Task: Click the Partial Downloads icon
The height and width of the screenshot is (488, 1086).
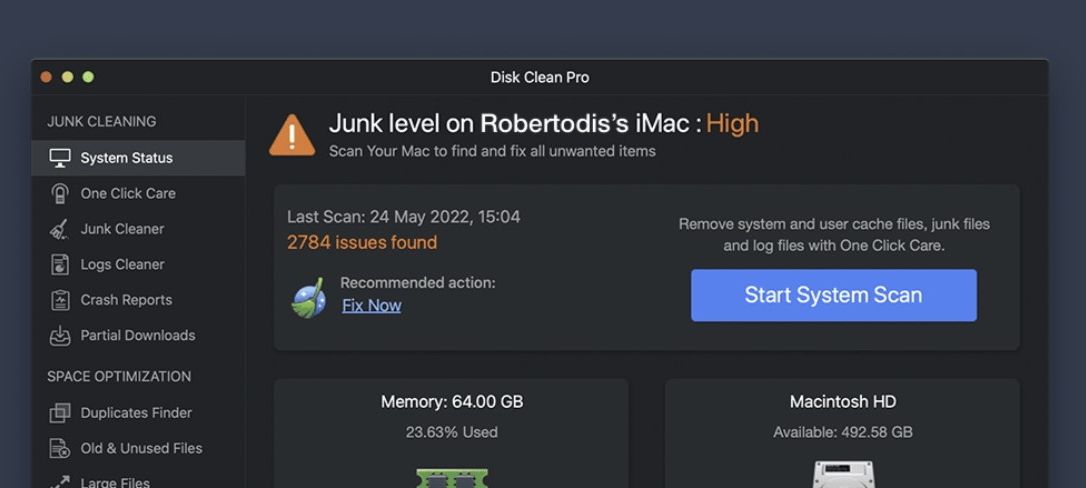Action: 60,336
